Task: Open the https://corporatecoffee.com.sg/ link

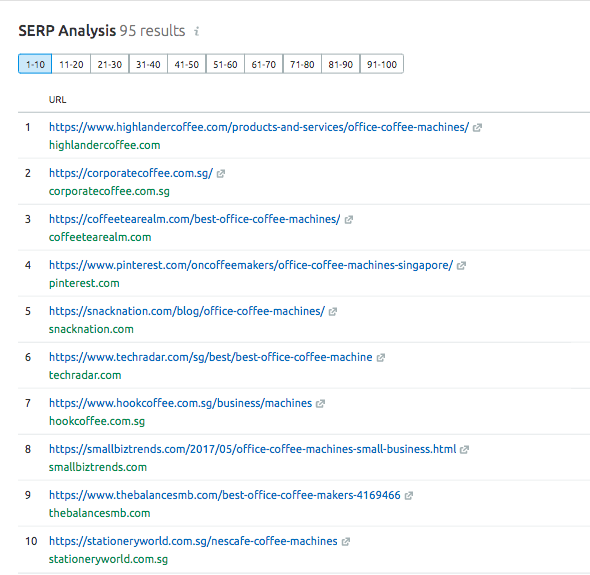Action: click(x=131, y=173)
